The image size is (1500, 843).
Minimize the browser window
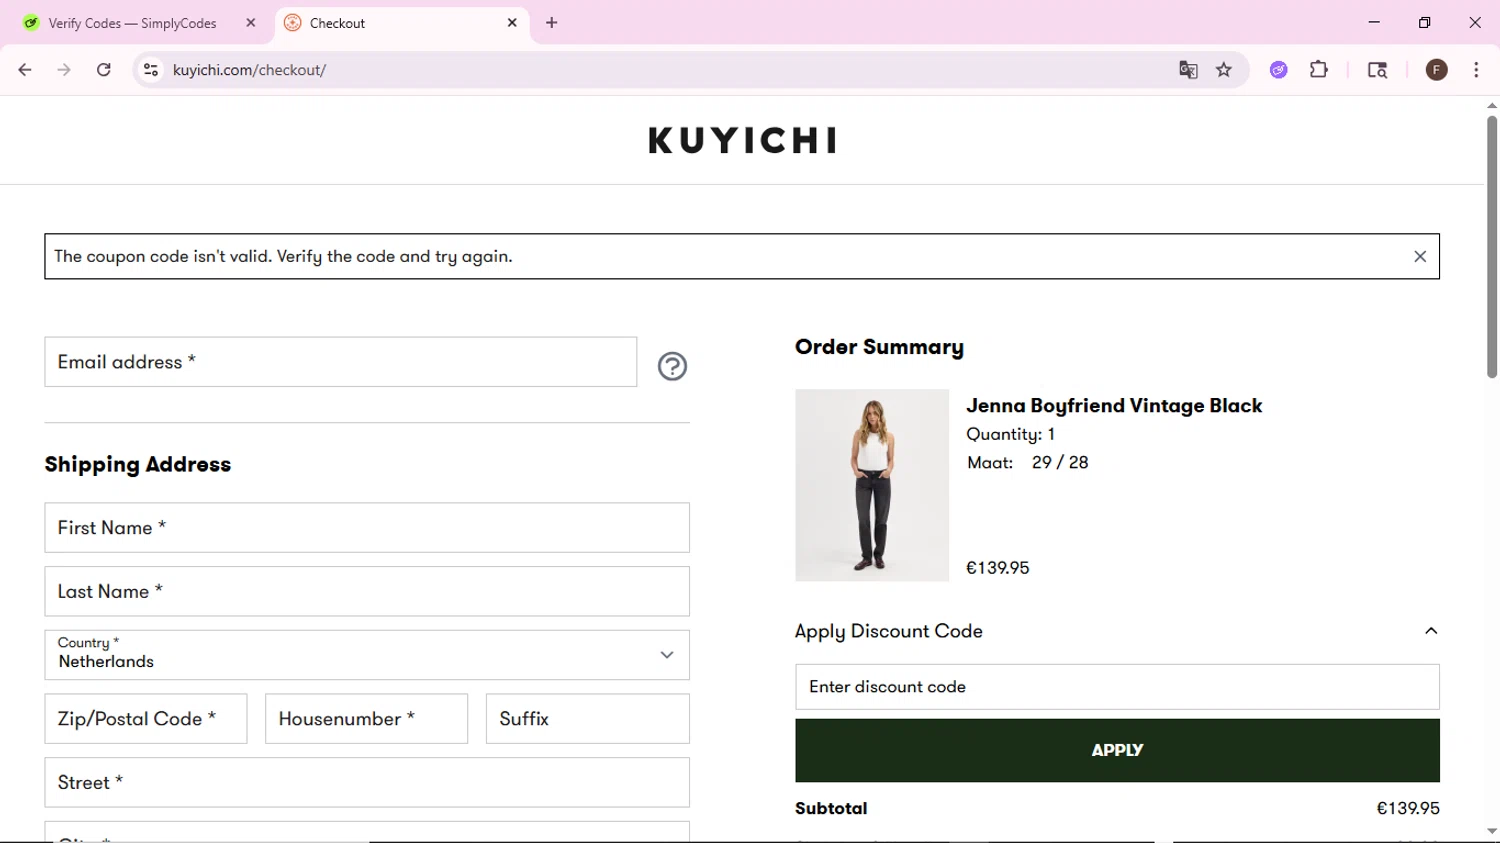1374,23
